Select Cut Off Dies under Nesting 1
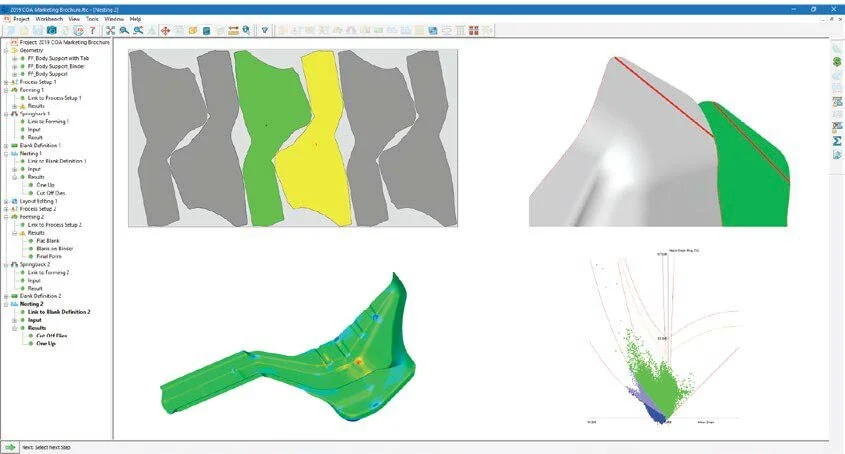Viewport: 845px width, 454px height. [51, 193]
